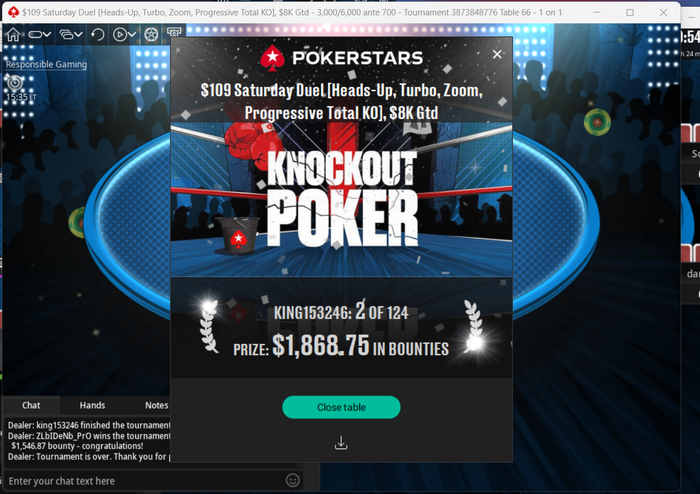Open the cashier icon in toolbar
Viewport: 700px width, 494px height.
[174, 32]
